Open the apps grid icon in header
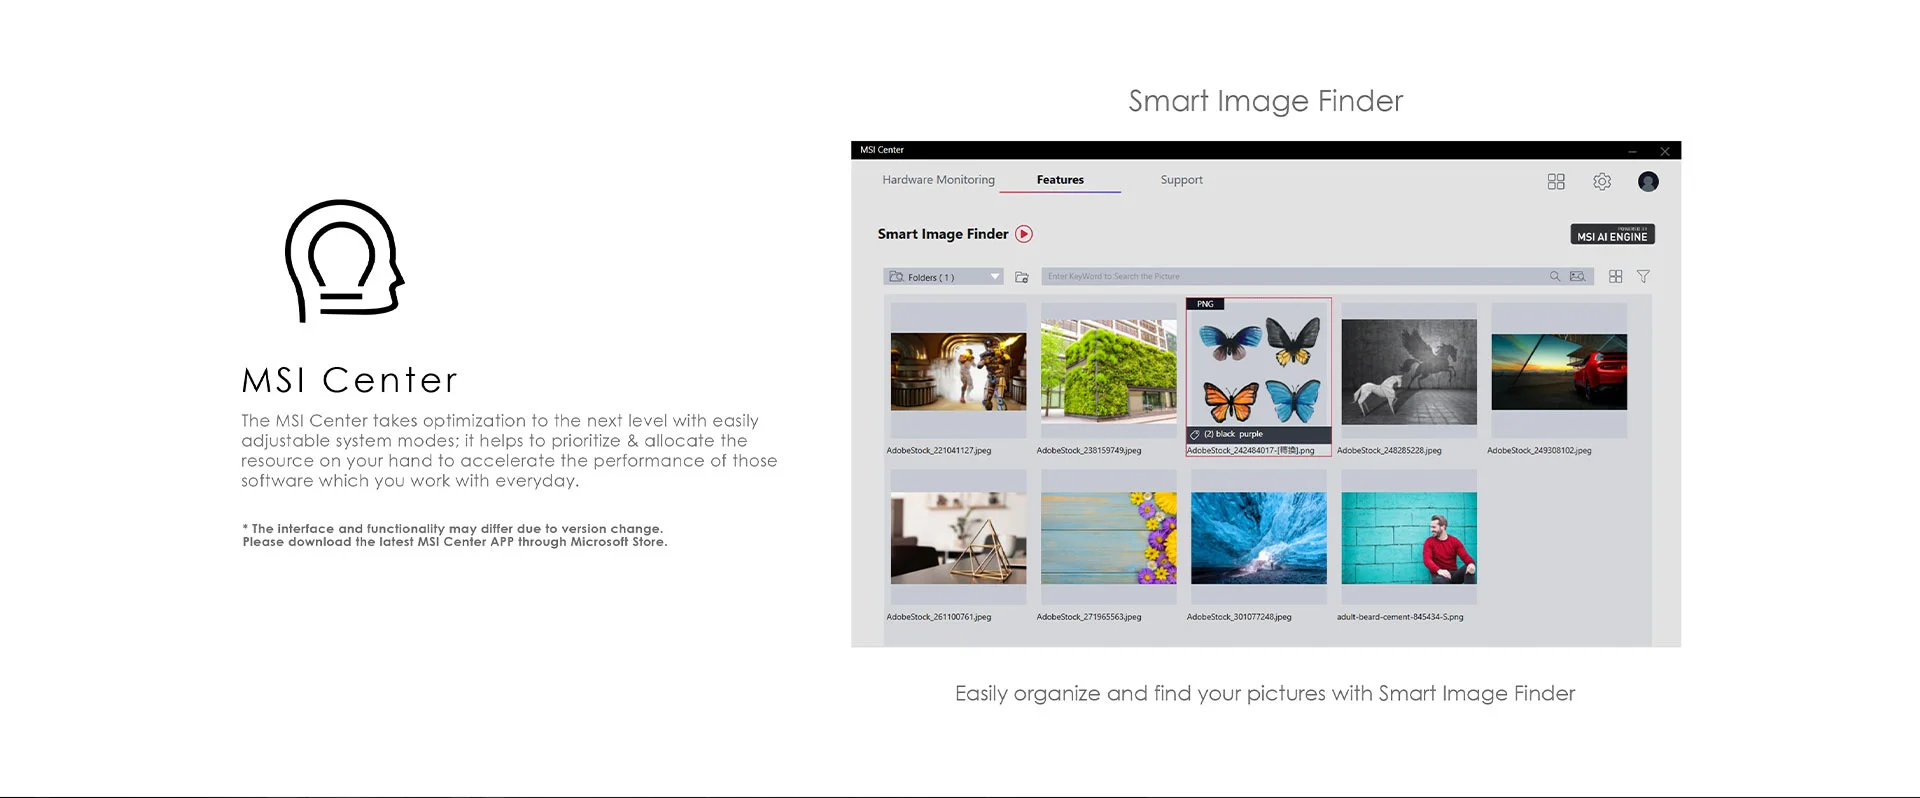 1556,182
